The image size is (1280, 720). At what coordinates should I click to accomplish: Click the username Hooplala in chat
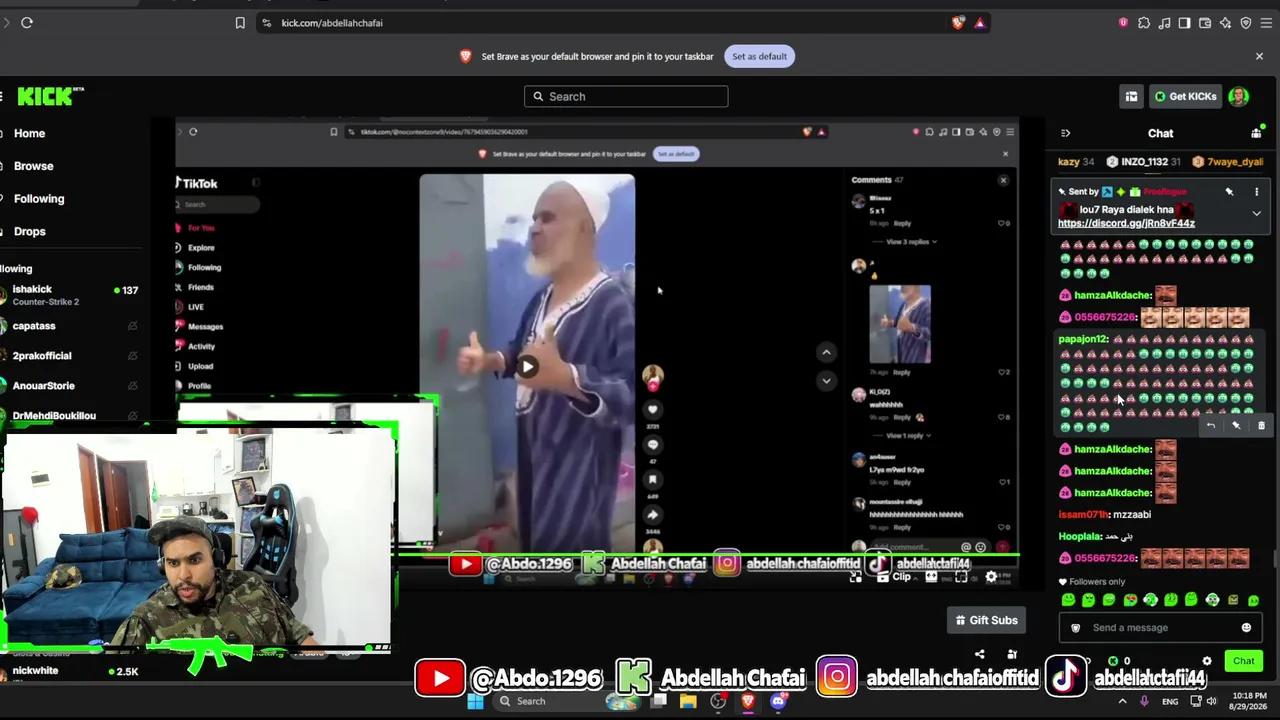point(1080,536)
